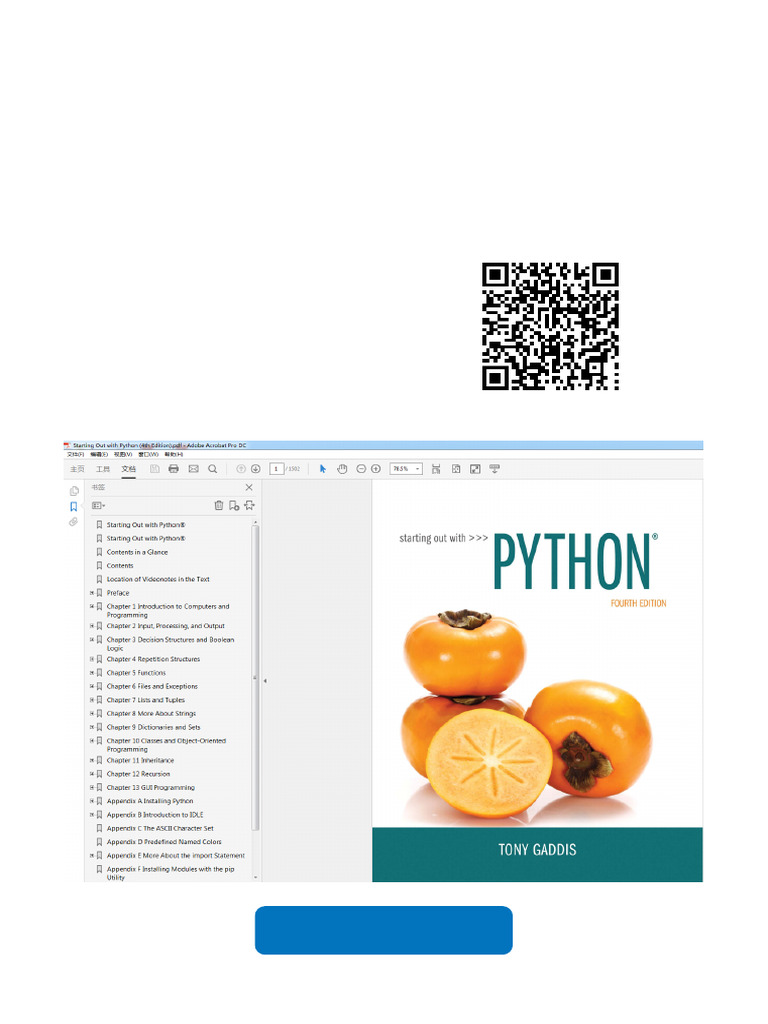Open Chapter 8 More About Strings bookmark
The height and width of the screenshot is (1024, 768).
coord(151,714)
